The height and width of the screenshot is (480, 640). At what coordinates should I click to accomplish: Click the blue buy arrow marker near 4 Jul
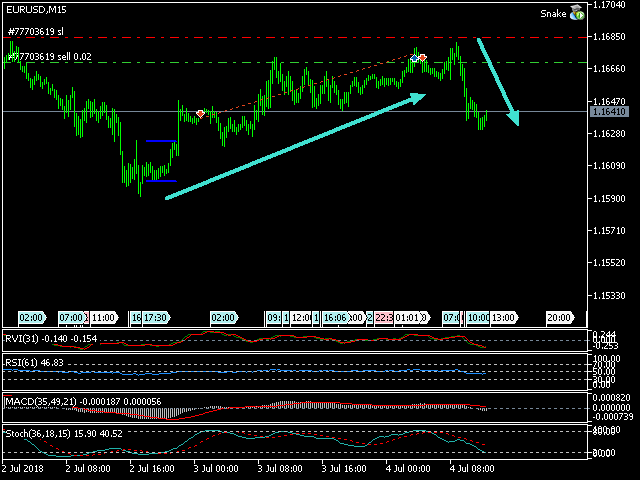[x=414, y=58]
